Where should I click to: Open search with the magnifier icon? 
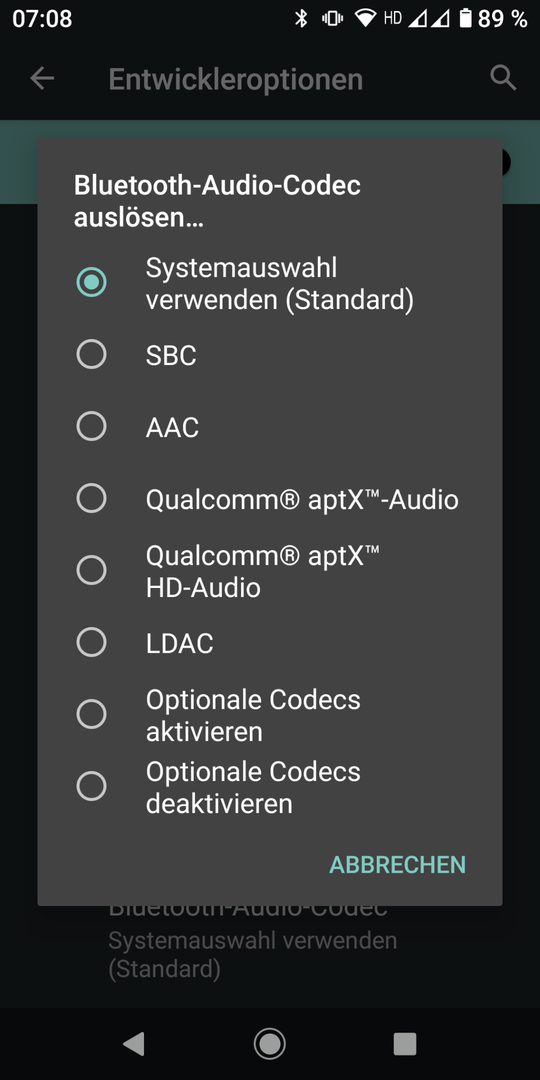click(x=503, y=79)
